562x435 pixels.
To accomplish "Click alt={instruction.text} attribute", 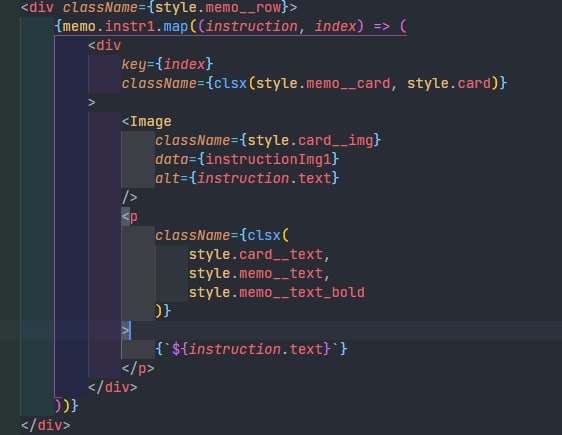I will (247, 178).
